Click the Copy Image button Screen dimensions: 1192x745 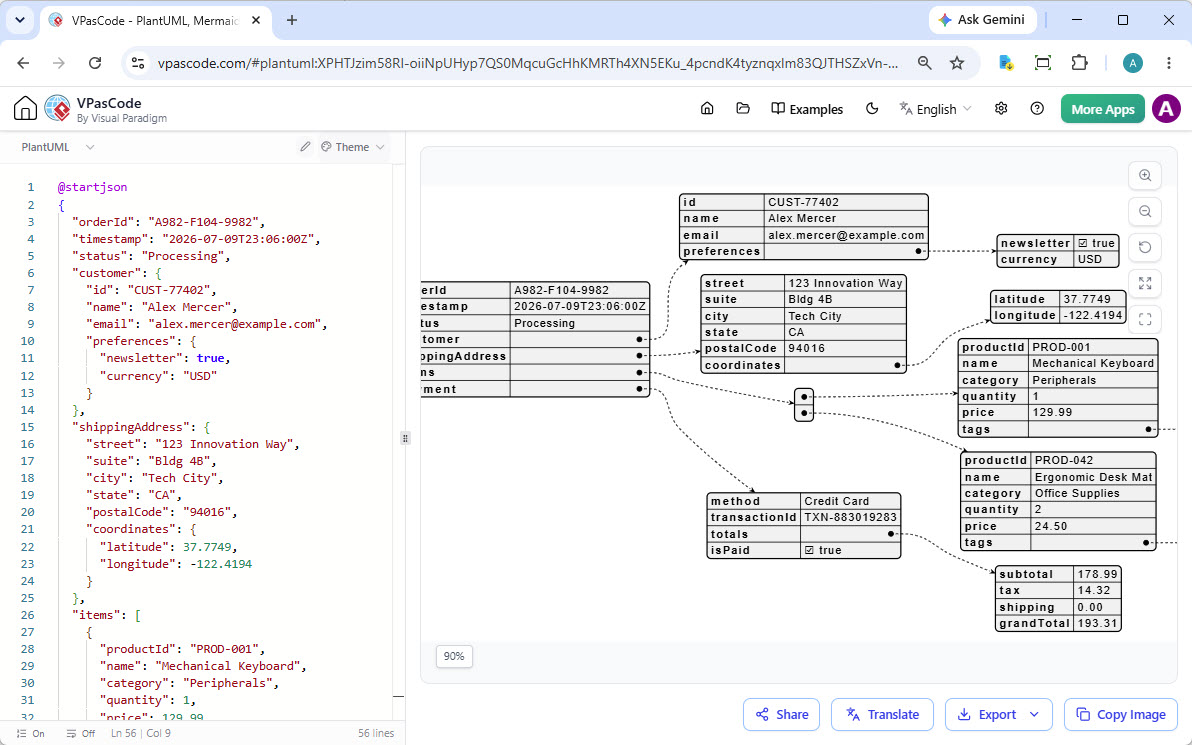pos(1121,715)
